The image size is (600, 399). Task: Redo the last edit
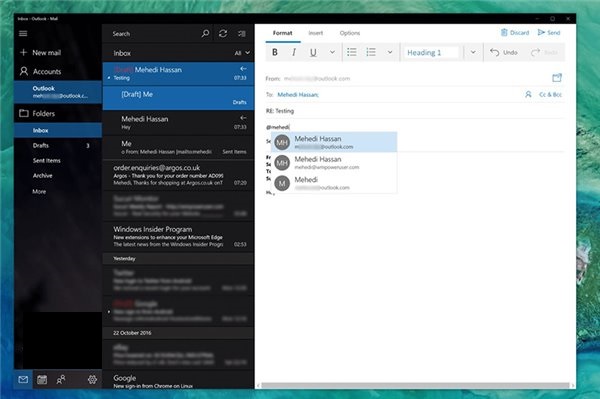click(x=544, y=52)
